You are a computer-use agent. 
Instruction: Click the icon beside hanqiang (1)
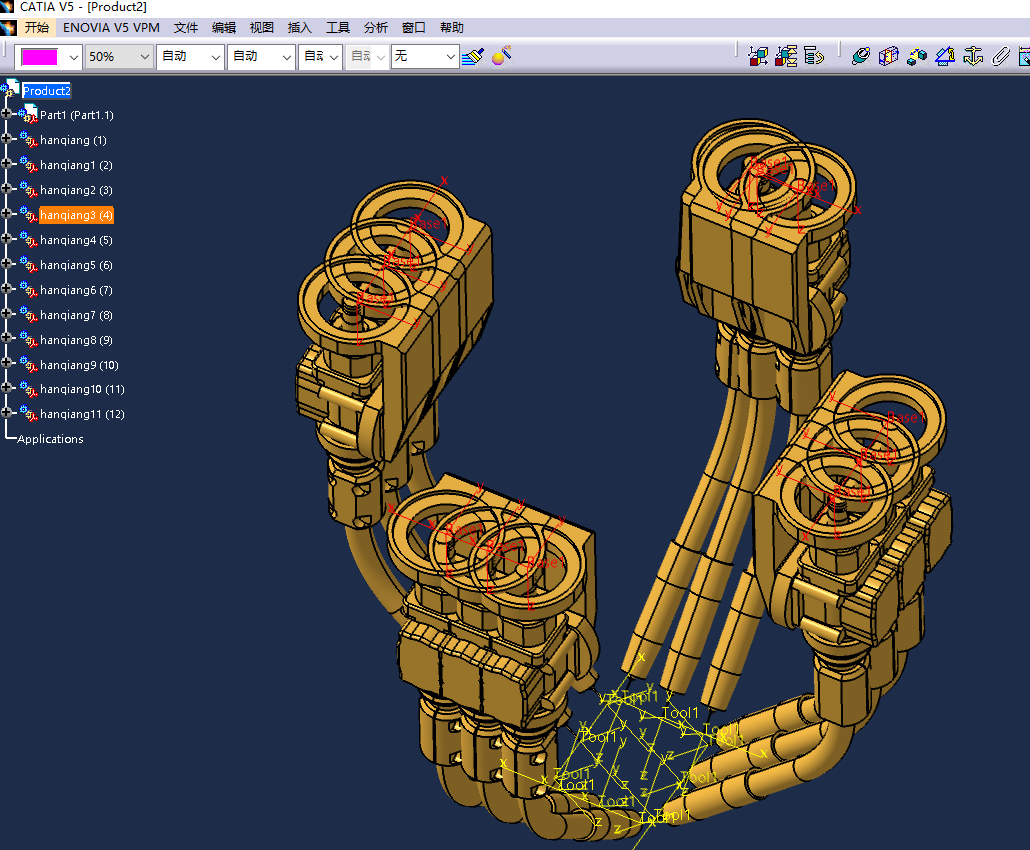[x=28, y=139]
